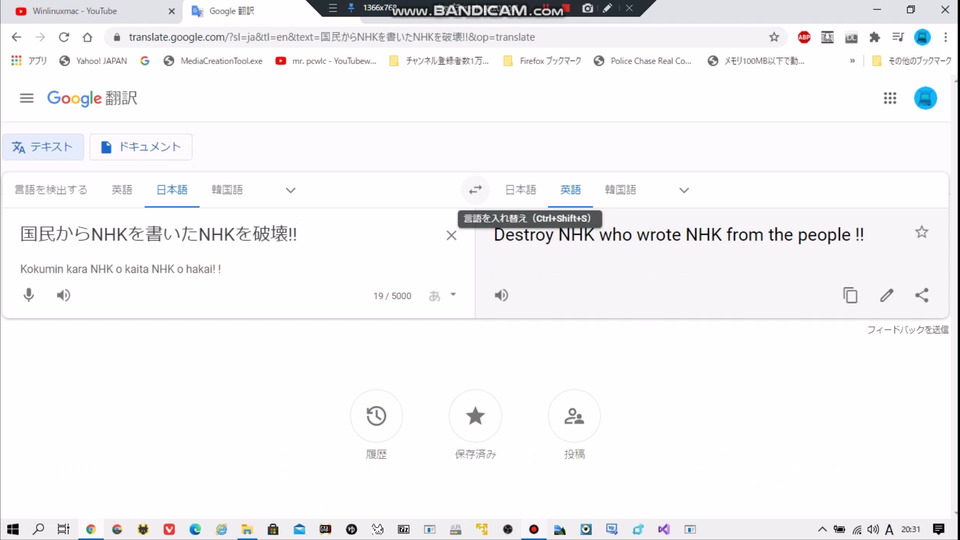
Task: Open the Windows Start menu
Action: 12,529
